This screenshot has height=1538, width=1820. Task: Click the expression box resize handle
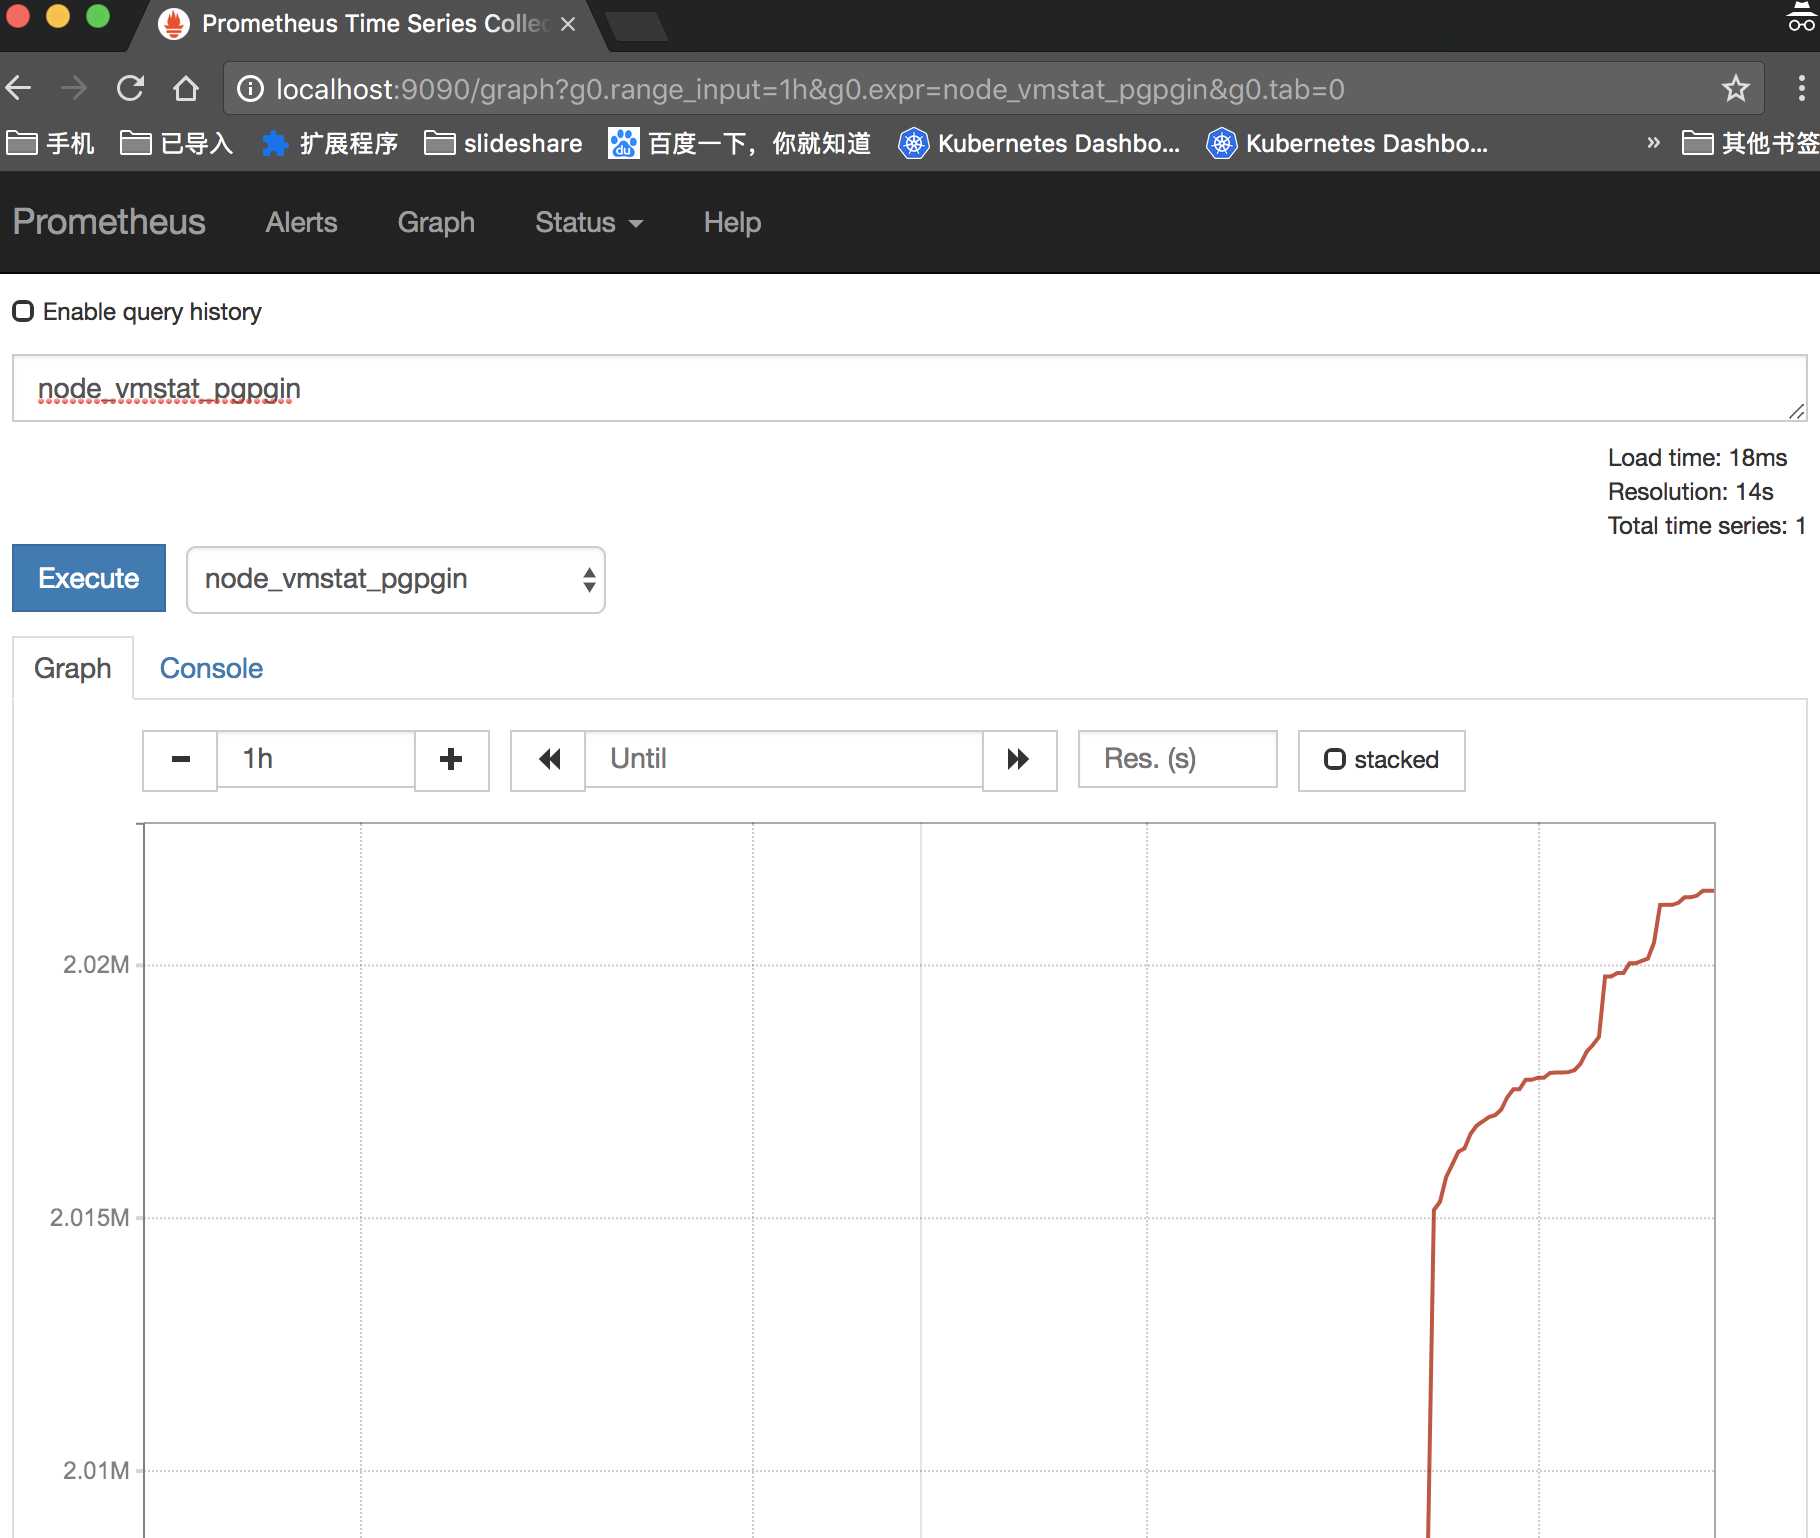[x=1797, y=411]
